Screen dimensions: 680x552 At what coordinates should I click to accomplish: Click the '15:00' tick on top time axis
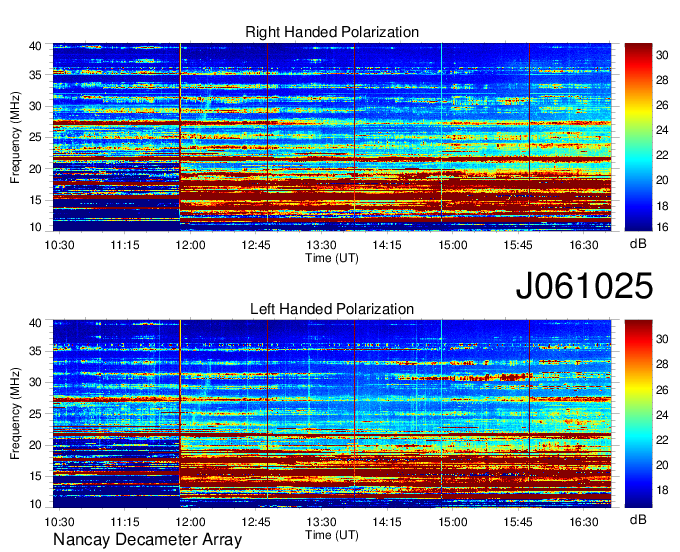pos(452,245)
